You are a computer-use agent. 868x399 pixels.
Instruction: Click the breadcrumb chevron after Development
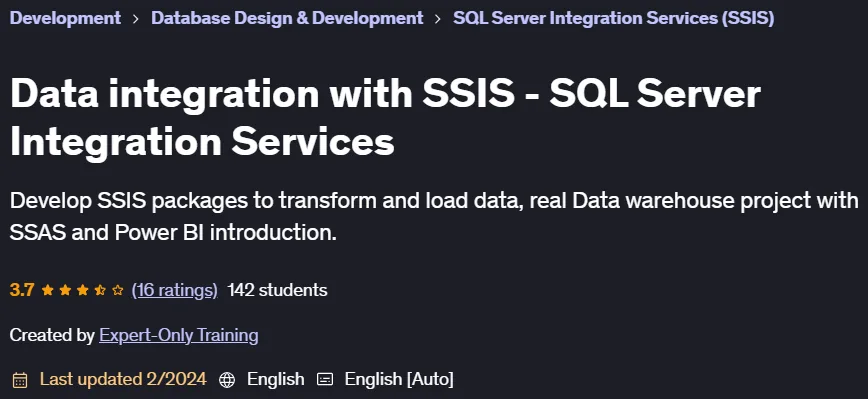(x=136, y=19)
